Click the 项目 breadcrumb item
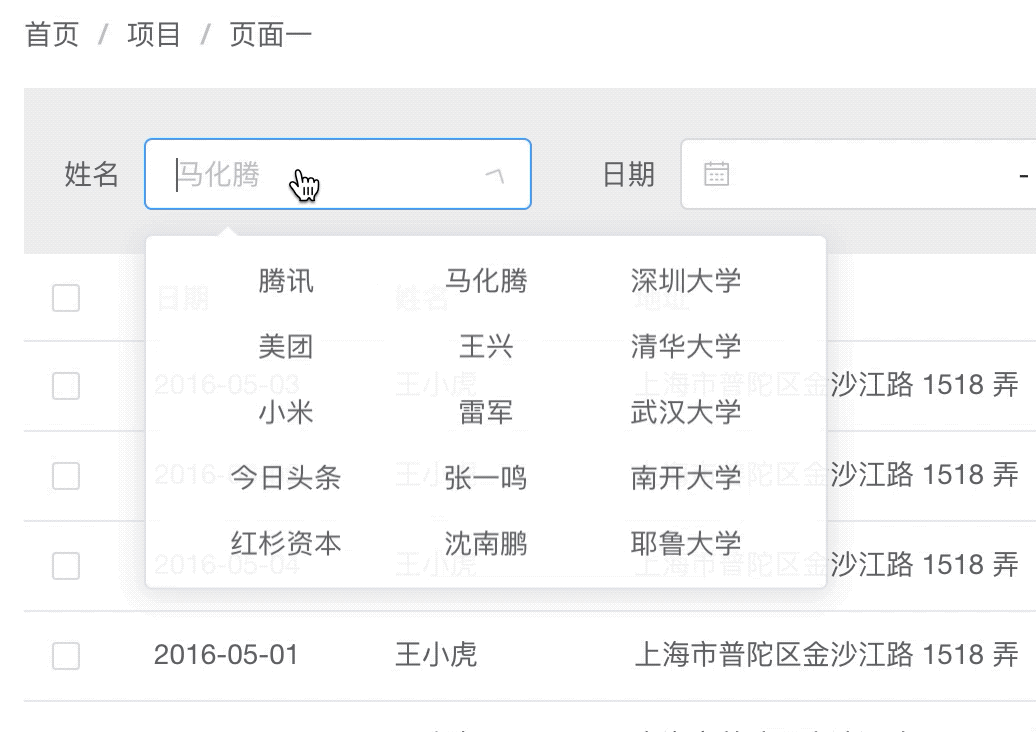The height and width of the screenshot is (732, 1036). click(x=151, y=33)
